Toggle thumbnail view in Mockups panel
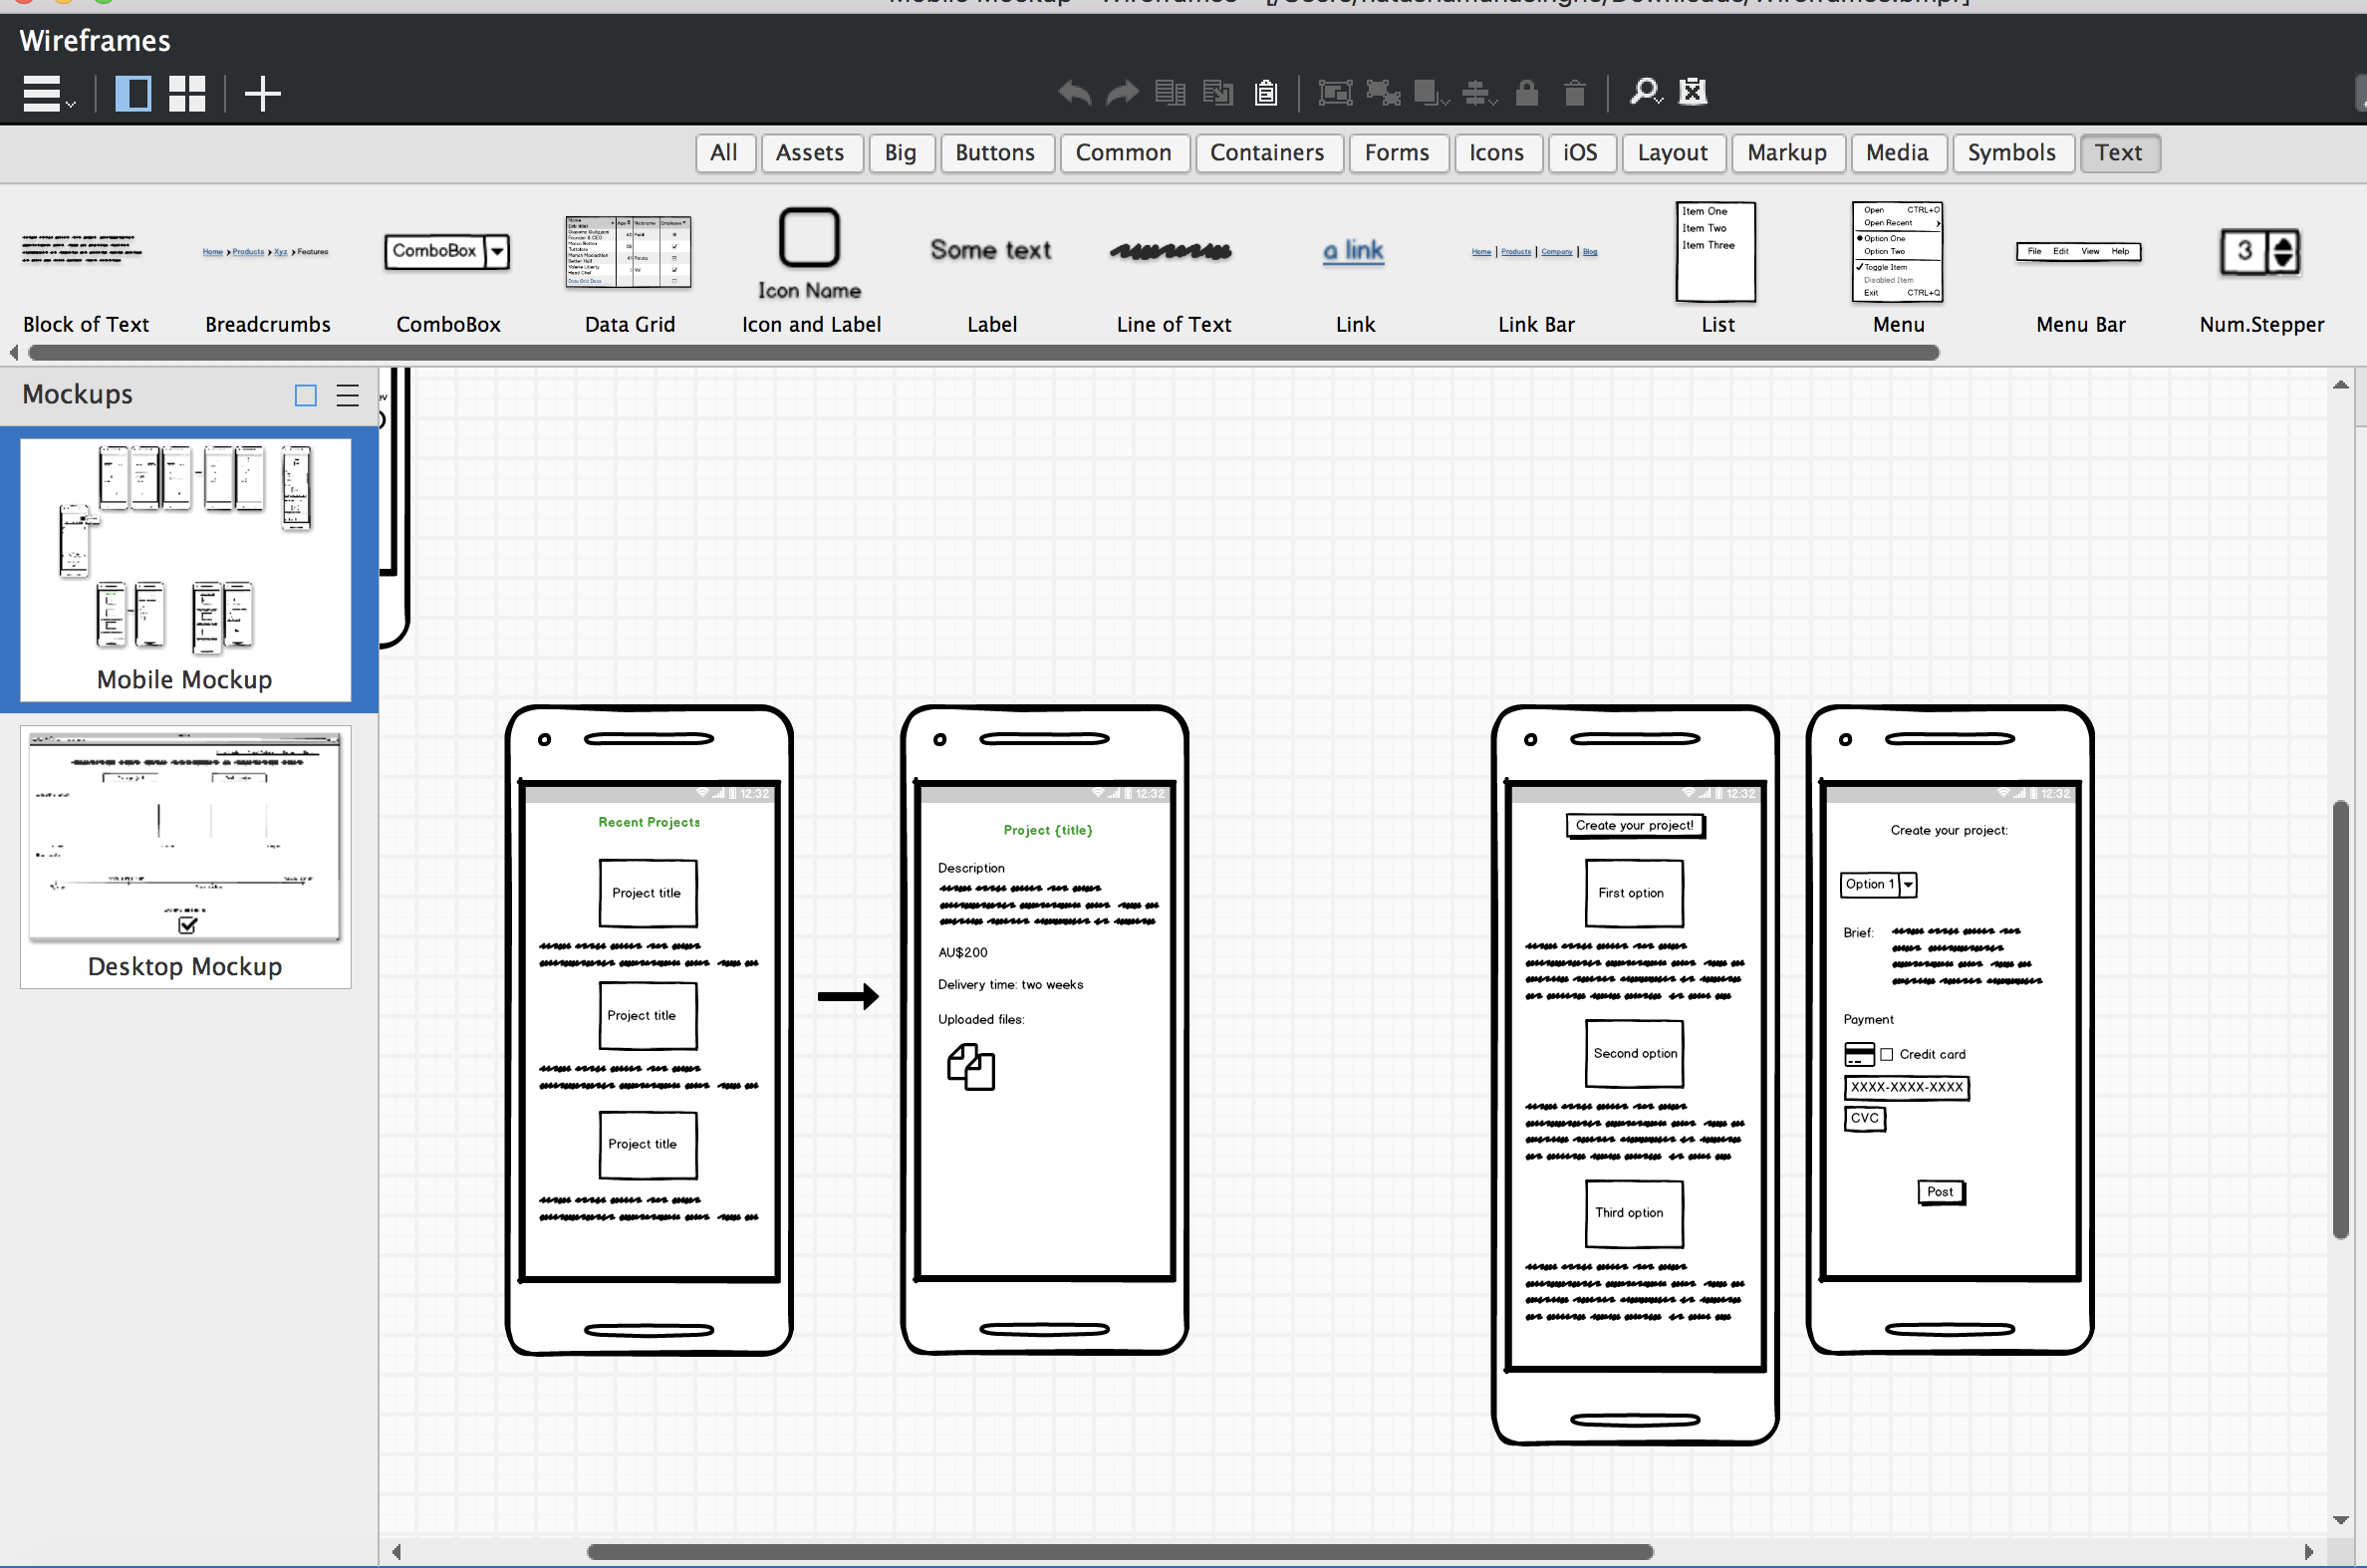 click(x=306, y=395)
